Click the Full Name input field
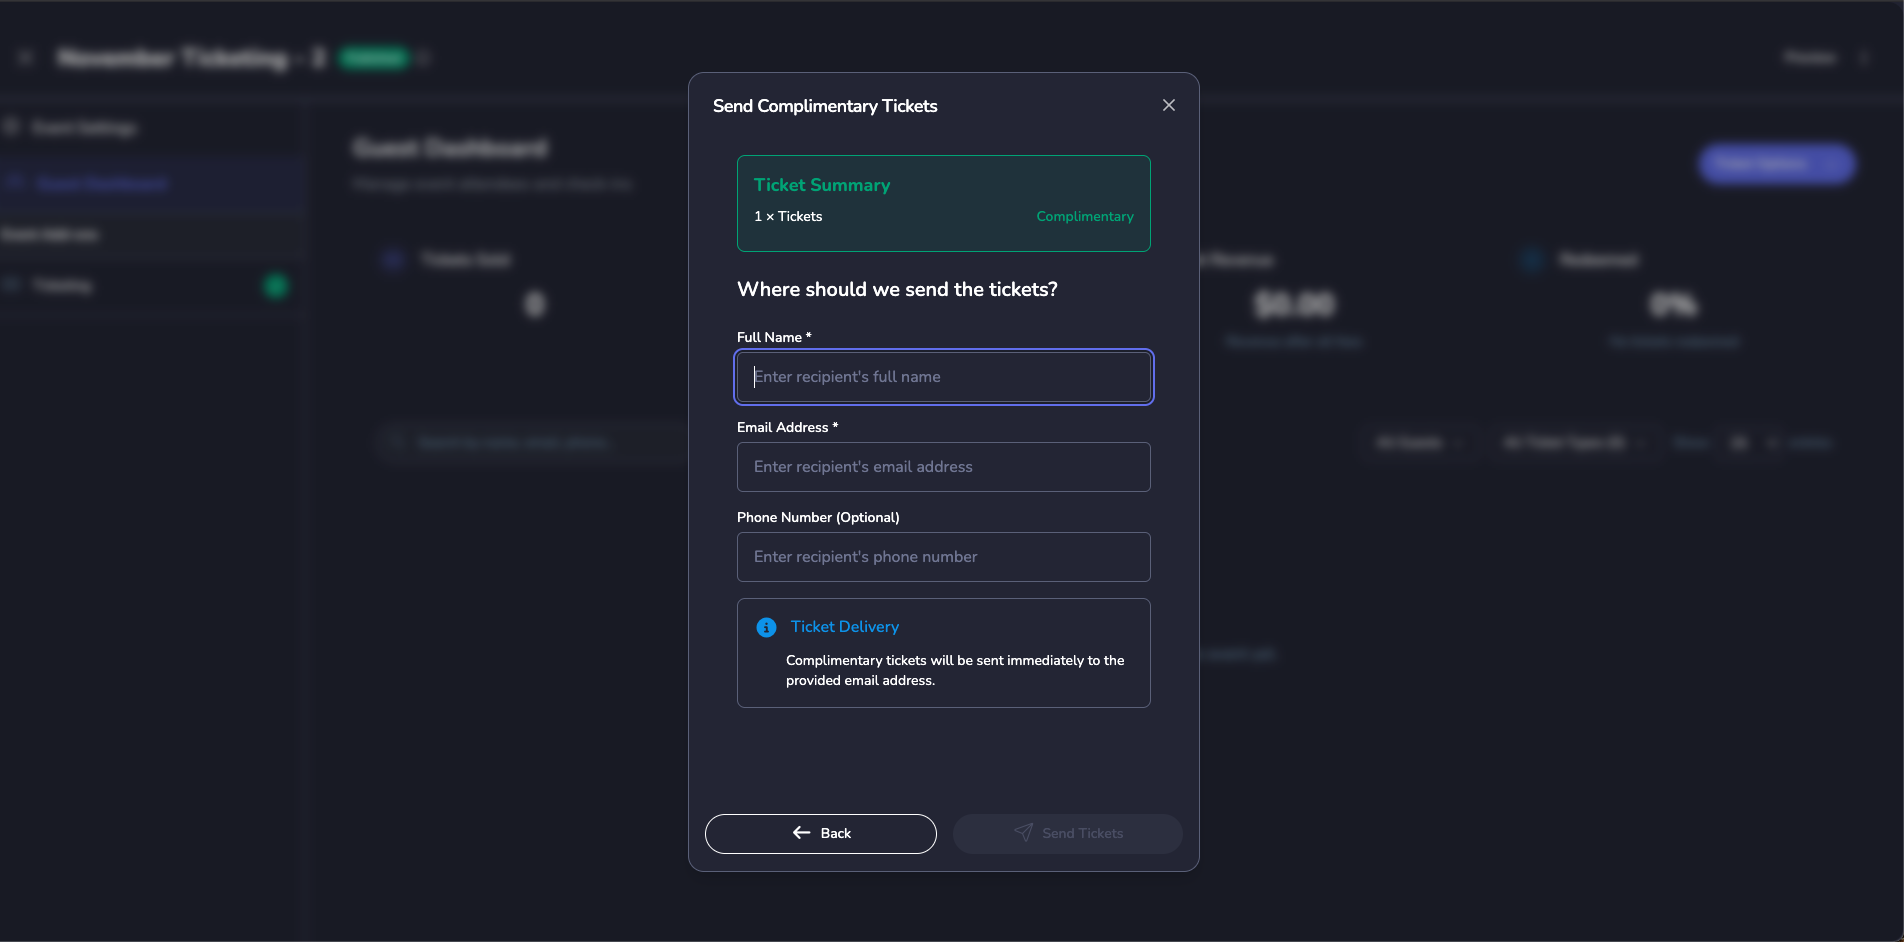 pos(943,377)
